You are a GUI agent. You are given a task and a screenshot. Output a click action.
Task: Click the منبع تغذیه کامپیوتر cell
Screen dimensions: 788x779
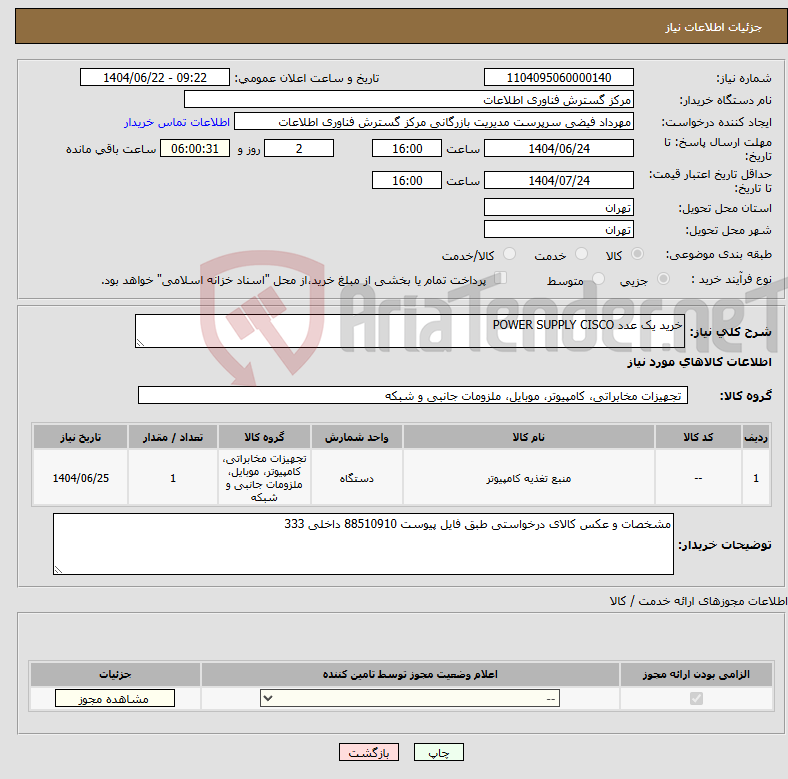pos(529,478)
